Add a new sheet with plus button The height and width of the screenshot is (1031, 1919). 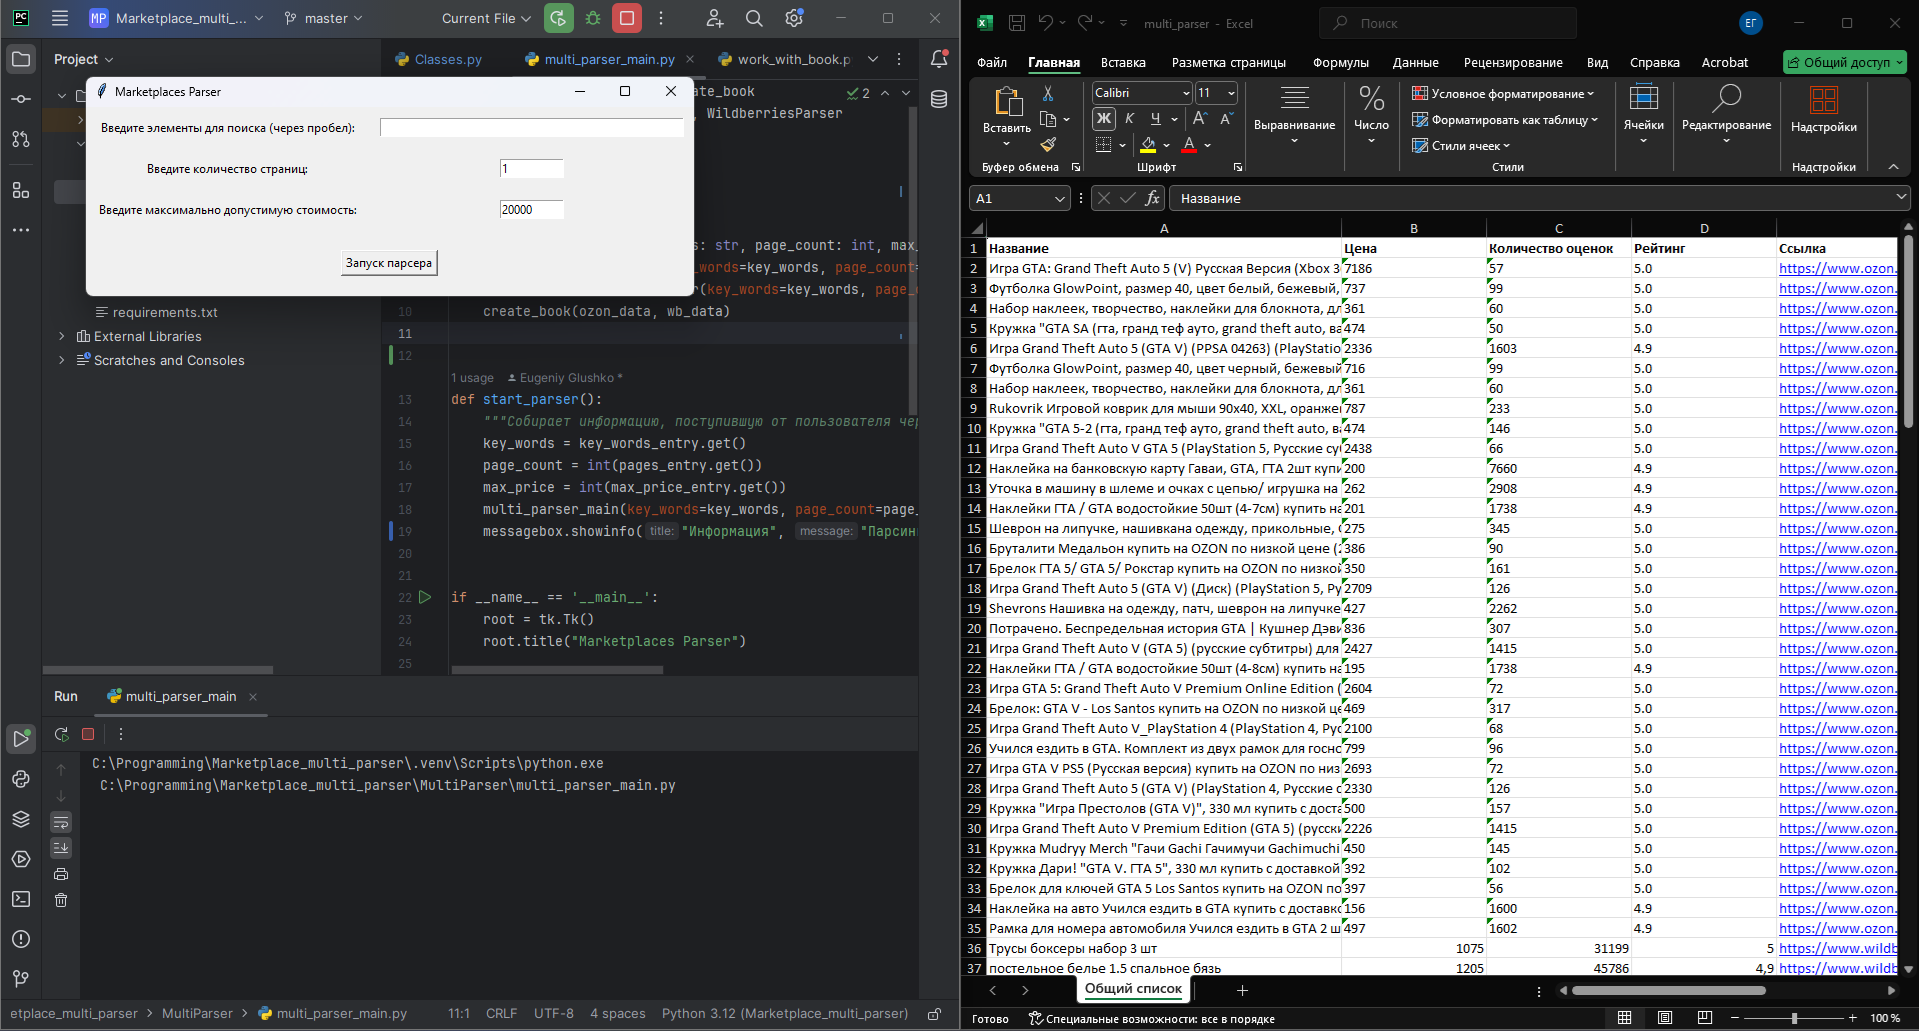tap(1242, 990)
